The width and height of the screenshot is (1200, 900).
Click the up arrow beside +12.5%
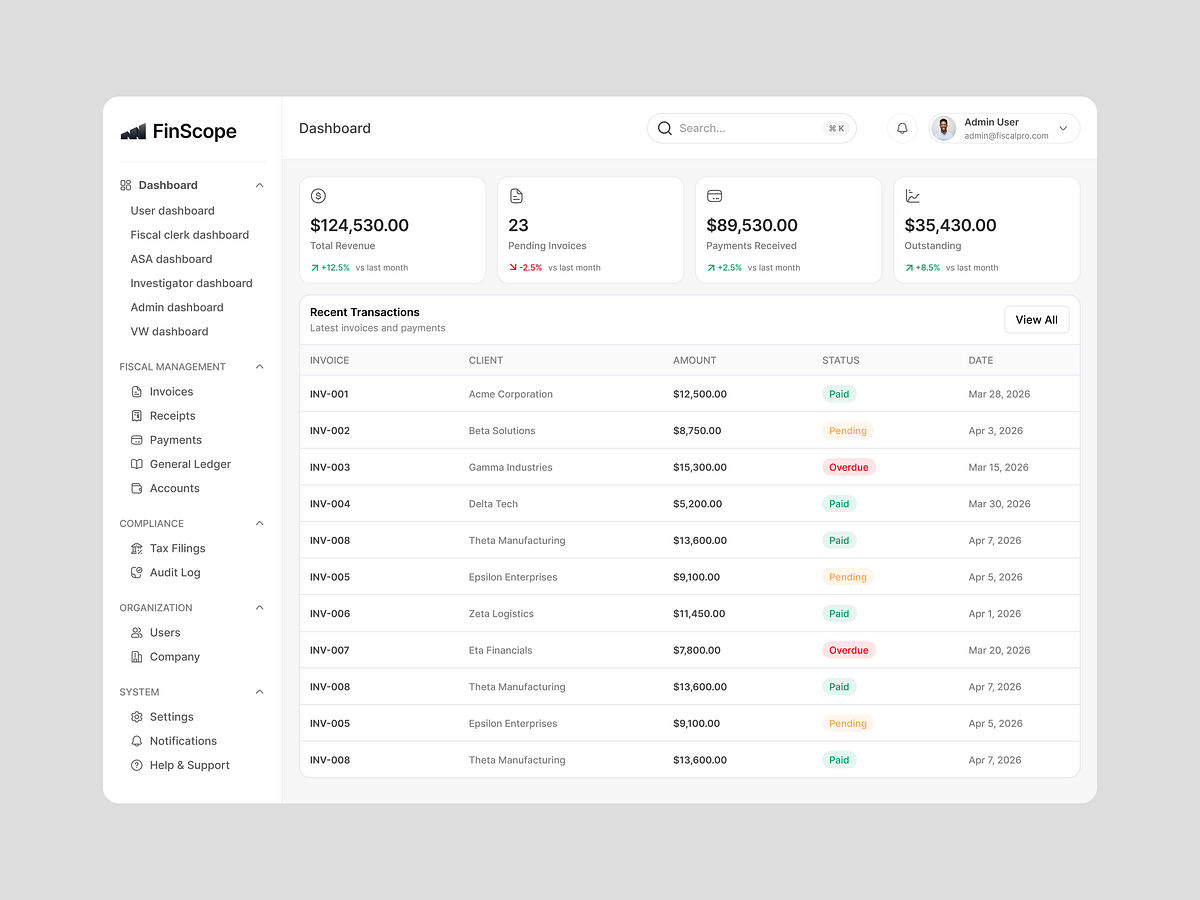tap(315, 268)
